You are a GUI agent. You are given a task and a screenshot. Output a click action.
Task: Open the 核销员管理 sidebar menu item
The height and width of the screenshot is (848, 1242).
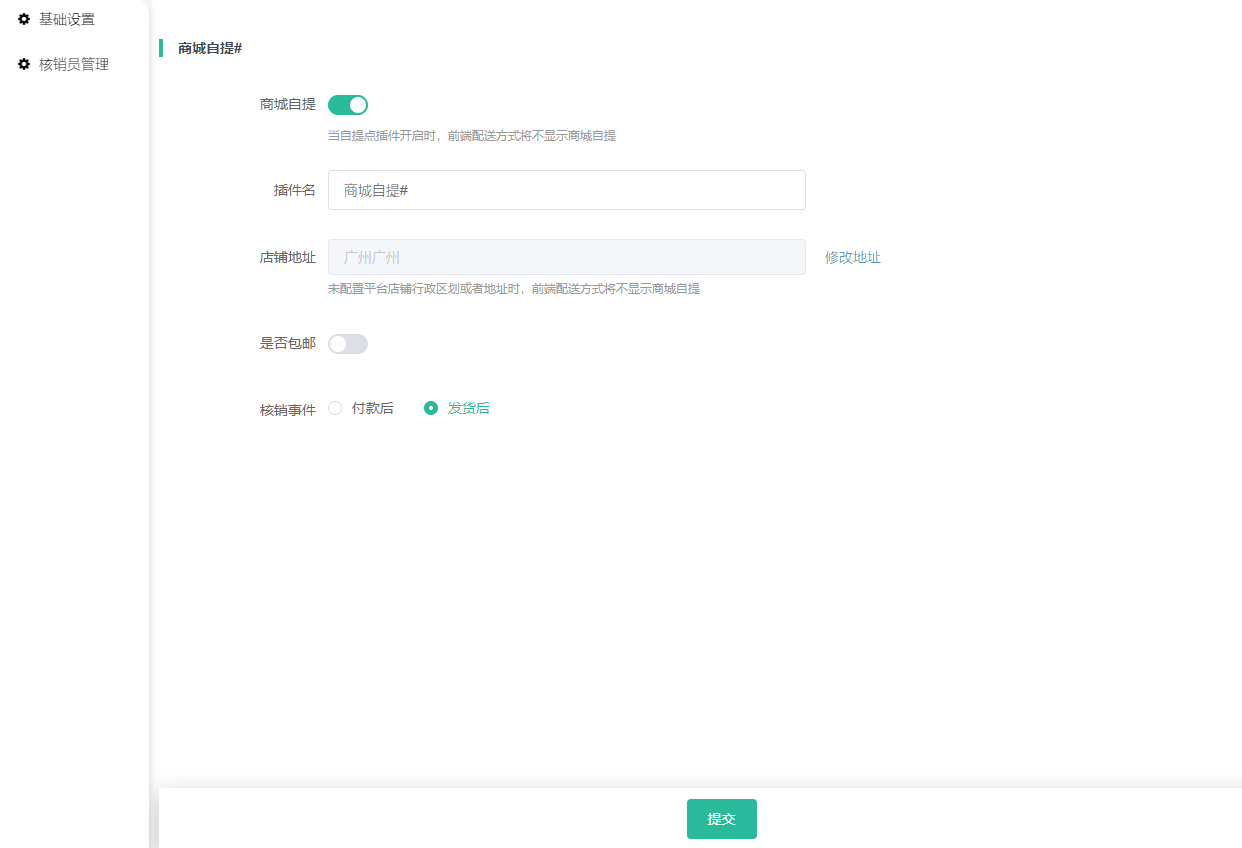[73, 64]
